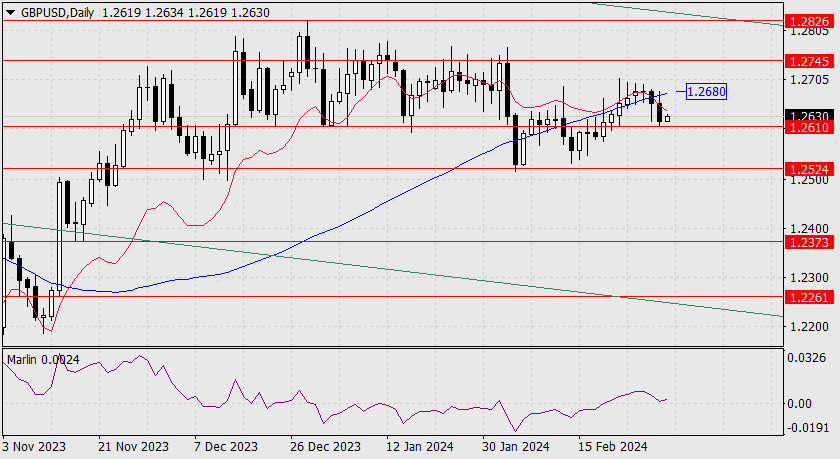Click the 1.2610 red price level label

tap(809, 127)
